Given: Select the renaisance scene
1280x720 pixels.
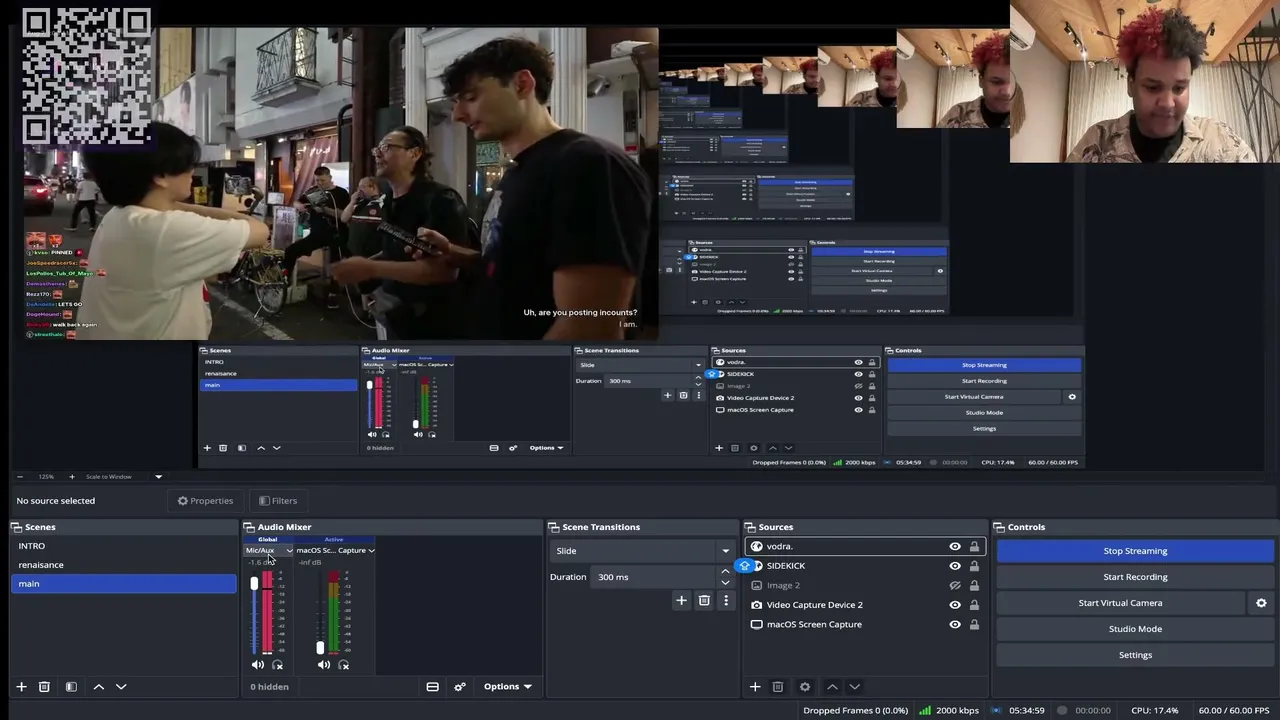Looking at the screenshot, I should pos(124,565).
